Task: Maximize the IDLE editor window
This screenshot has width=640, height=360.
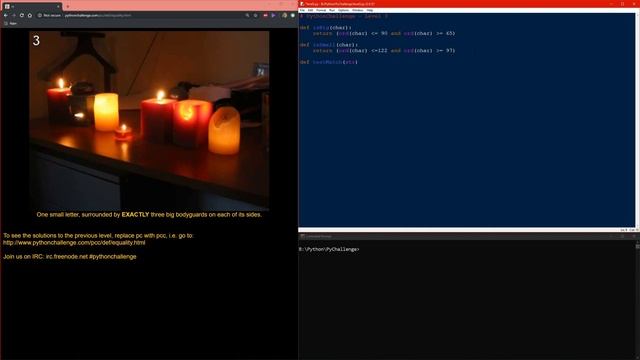Action: [622, 4]
